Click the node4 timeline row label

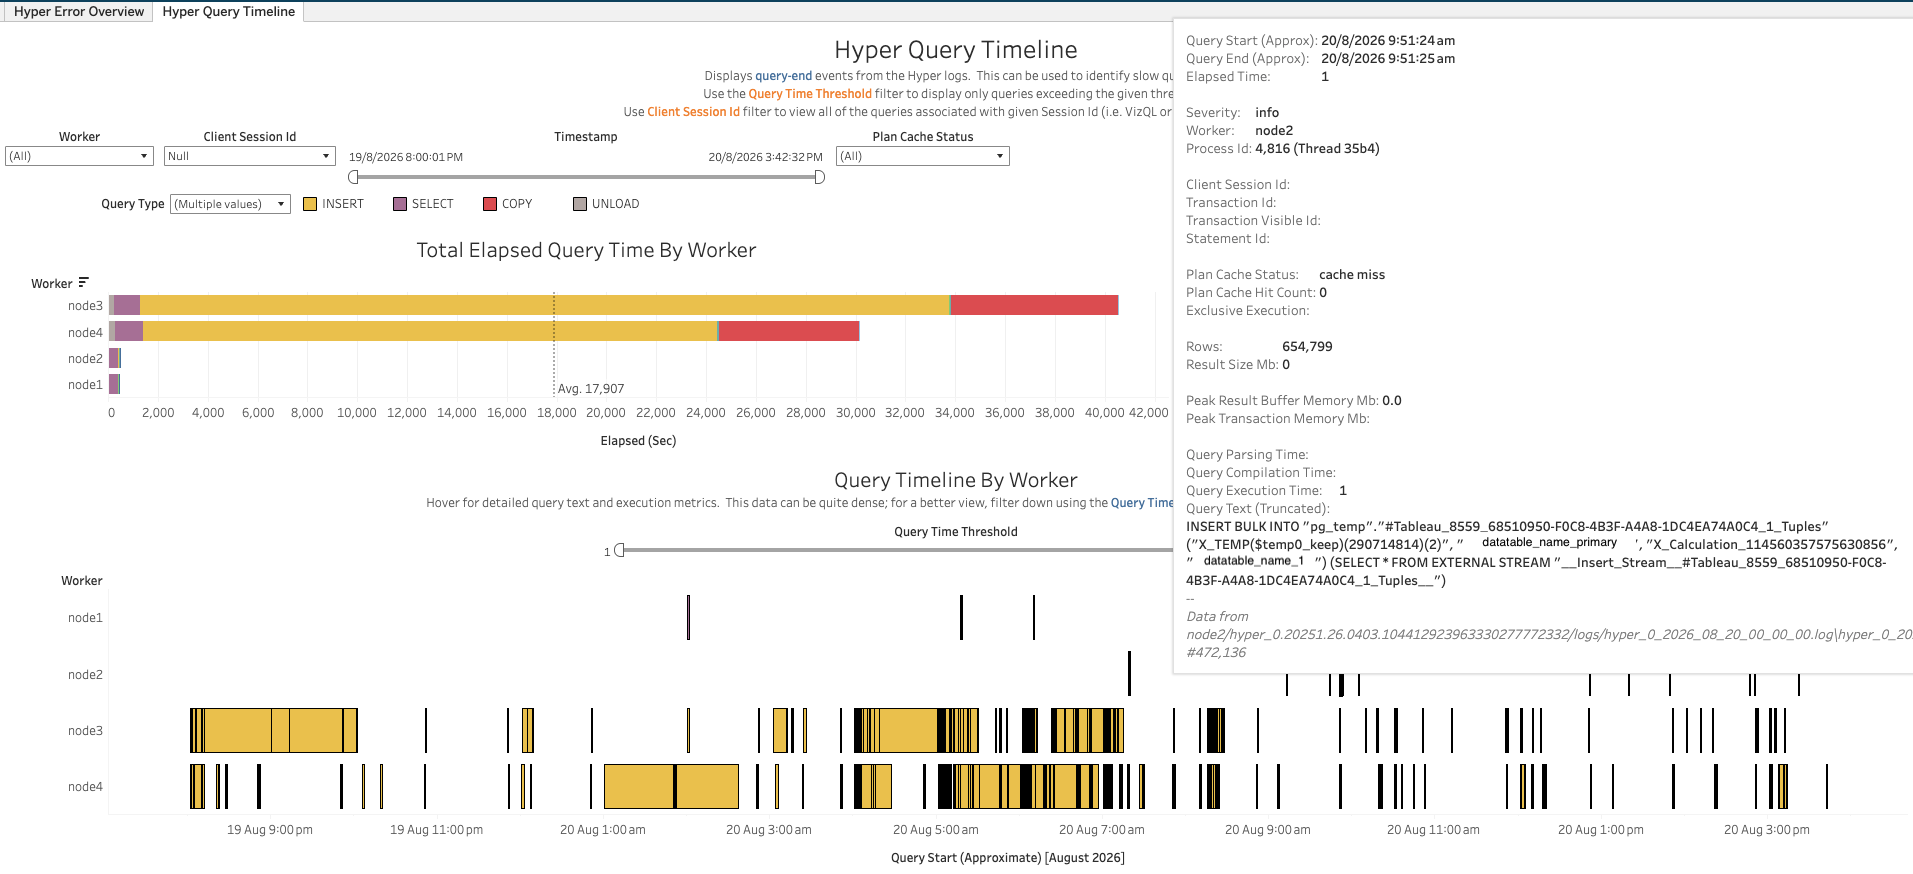85,787
